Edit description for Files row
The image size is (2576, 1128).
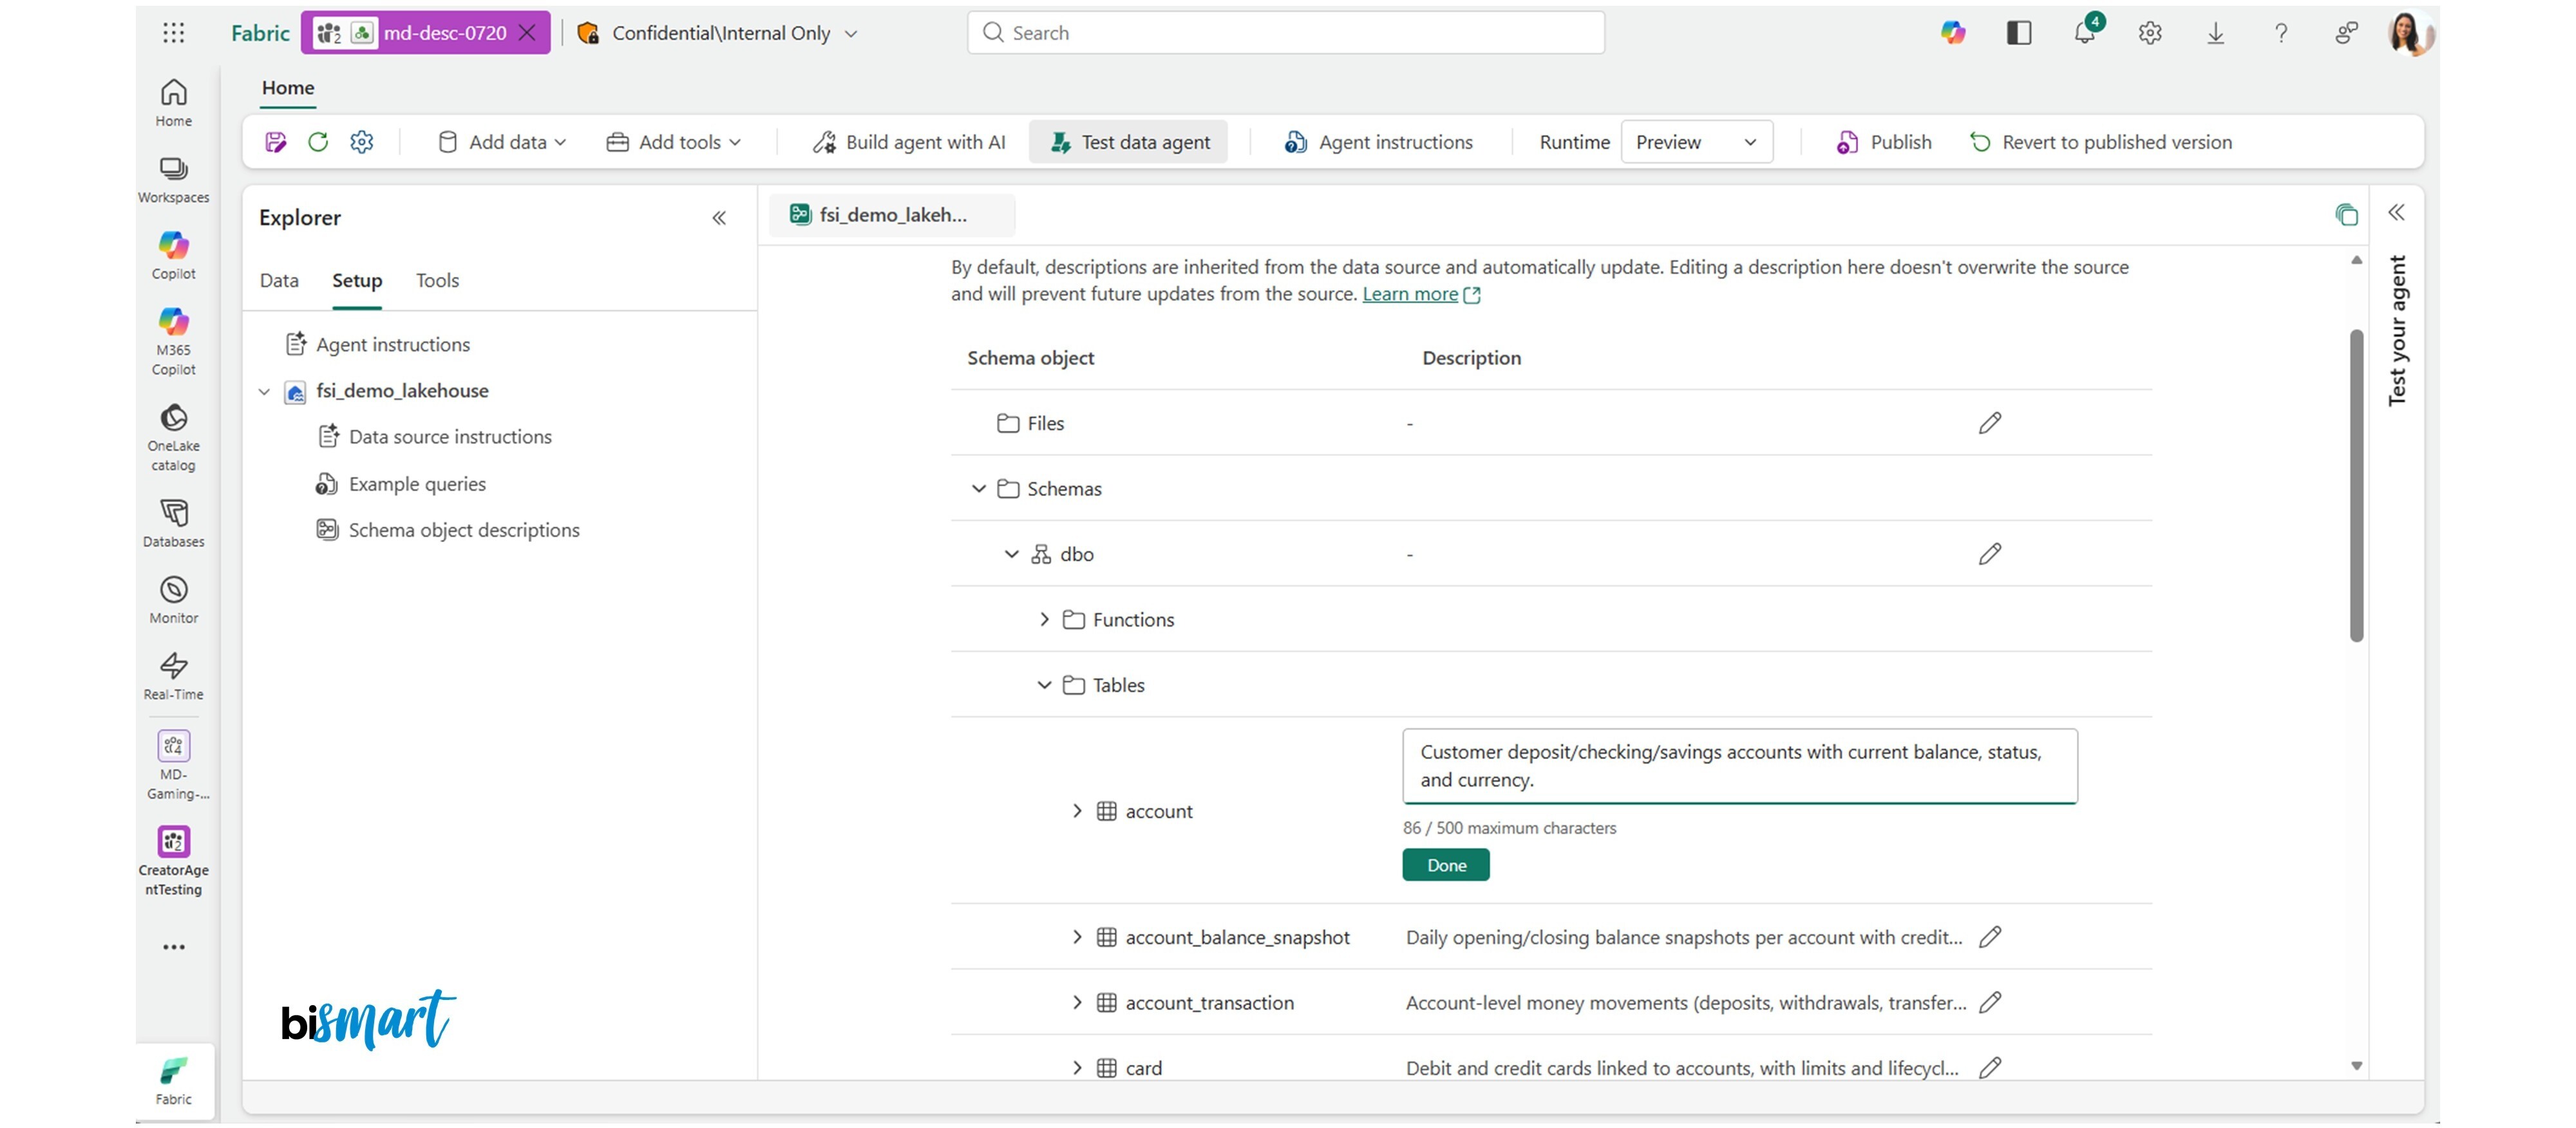tap(1990, 423)
